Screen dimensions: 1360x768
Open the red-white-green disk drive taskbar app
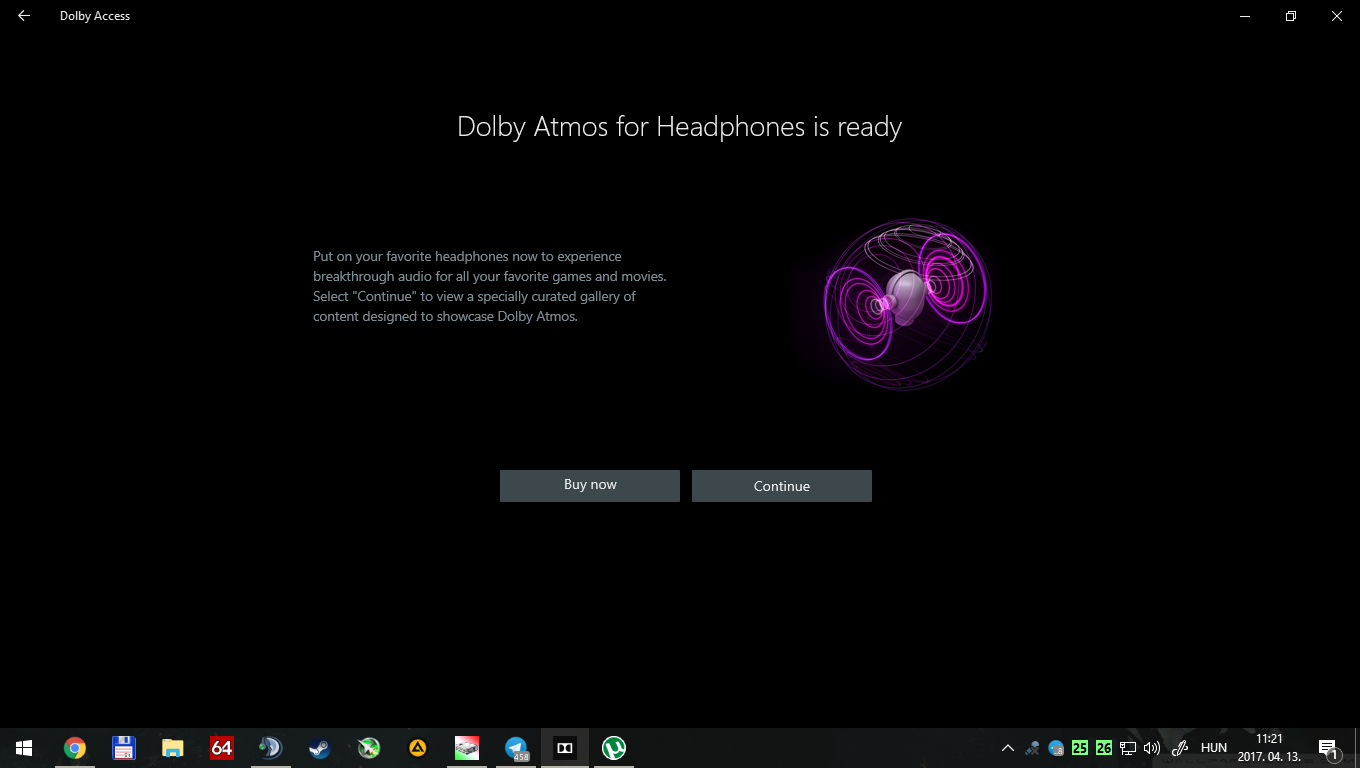(x=466, y=748)
